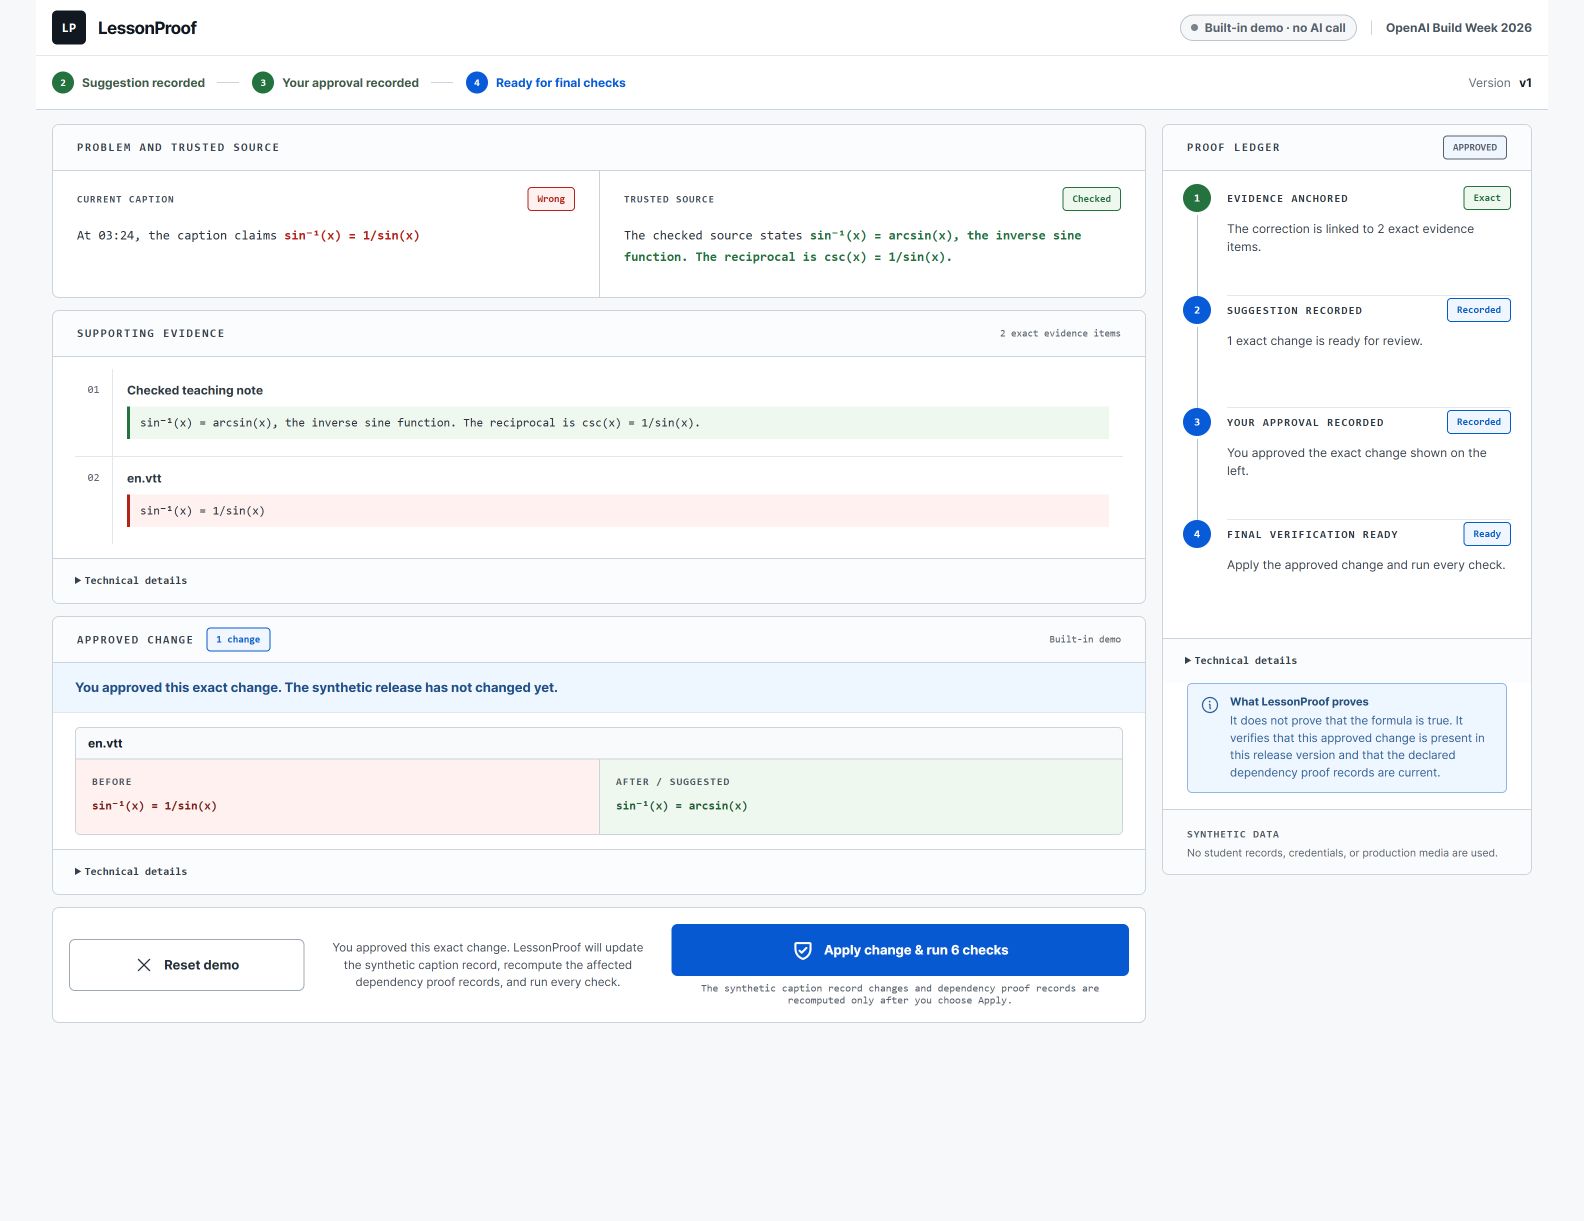This screenshot has width=1584, height=1221.
Task: Expand Technical details under Supporting Evidence
Action: (x=131, y=581)
